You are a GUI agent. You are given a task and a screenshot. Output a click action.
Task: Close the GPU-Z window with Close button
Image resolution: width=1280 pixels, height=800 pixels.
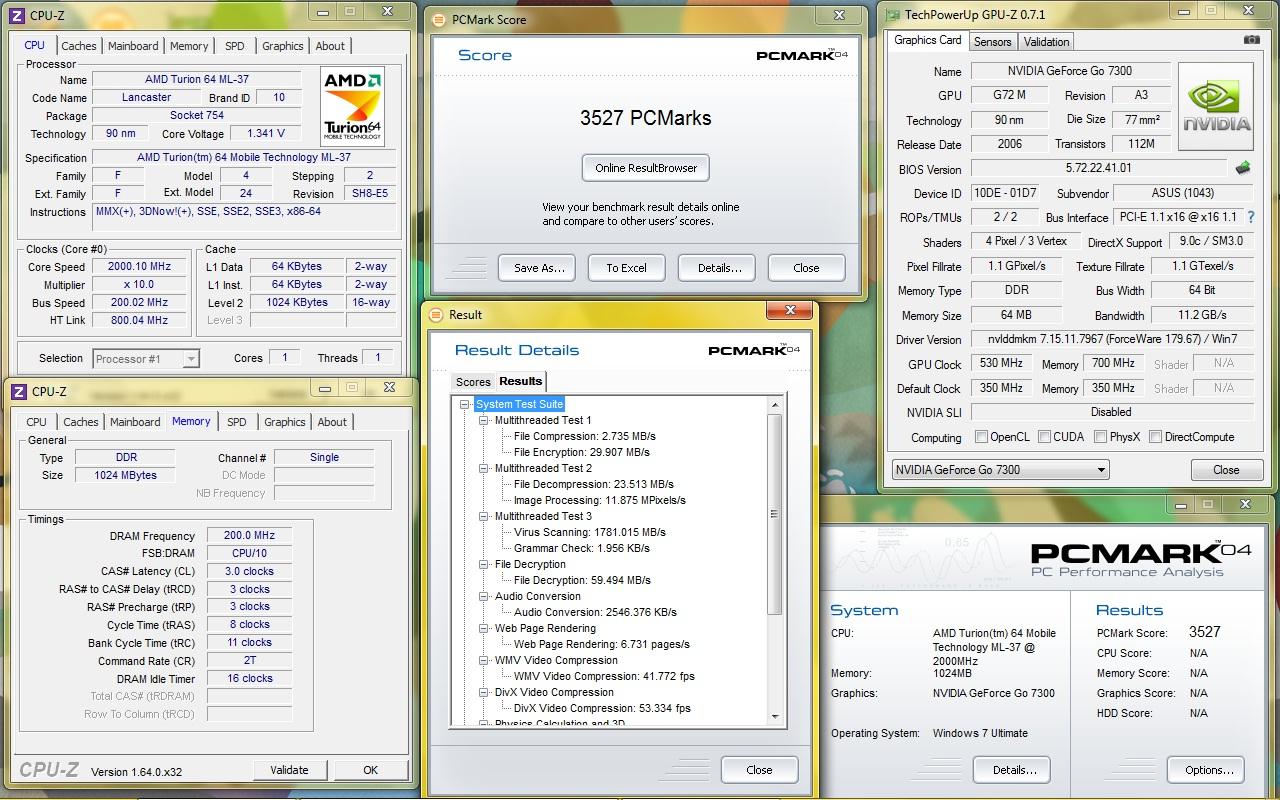coord(1226,470)
